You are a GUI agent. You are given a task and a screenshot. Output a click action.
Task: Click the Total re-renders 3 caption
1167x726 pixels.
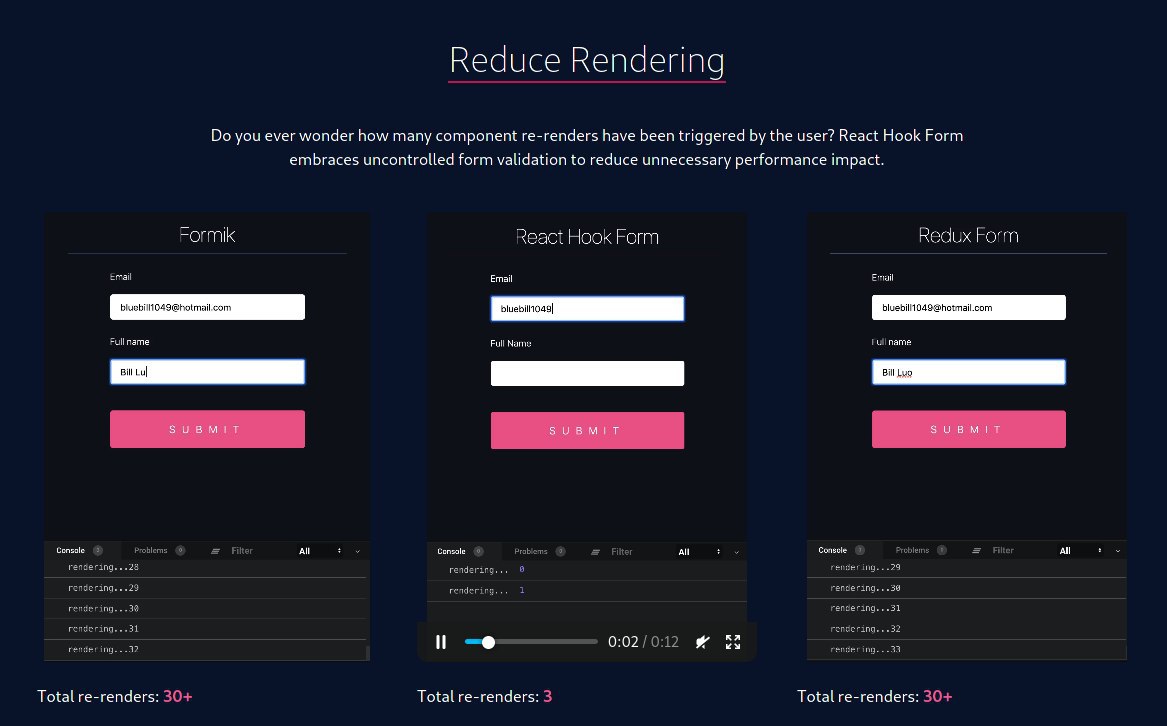coord(485,696)
